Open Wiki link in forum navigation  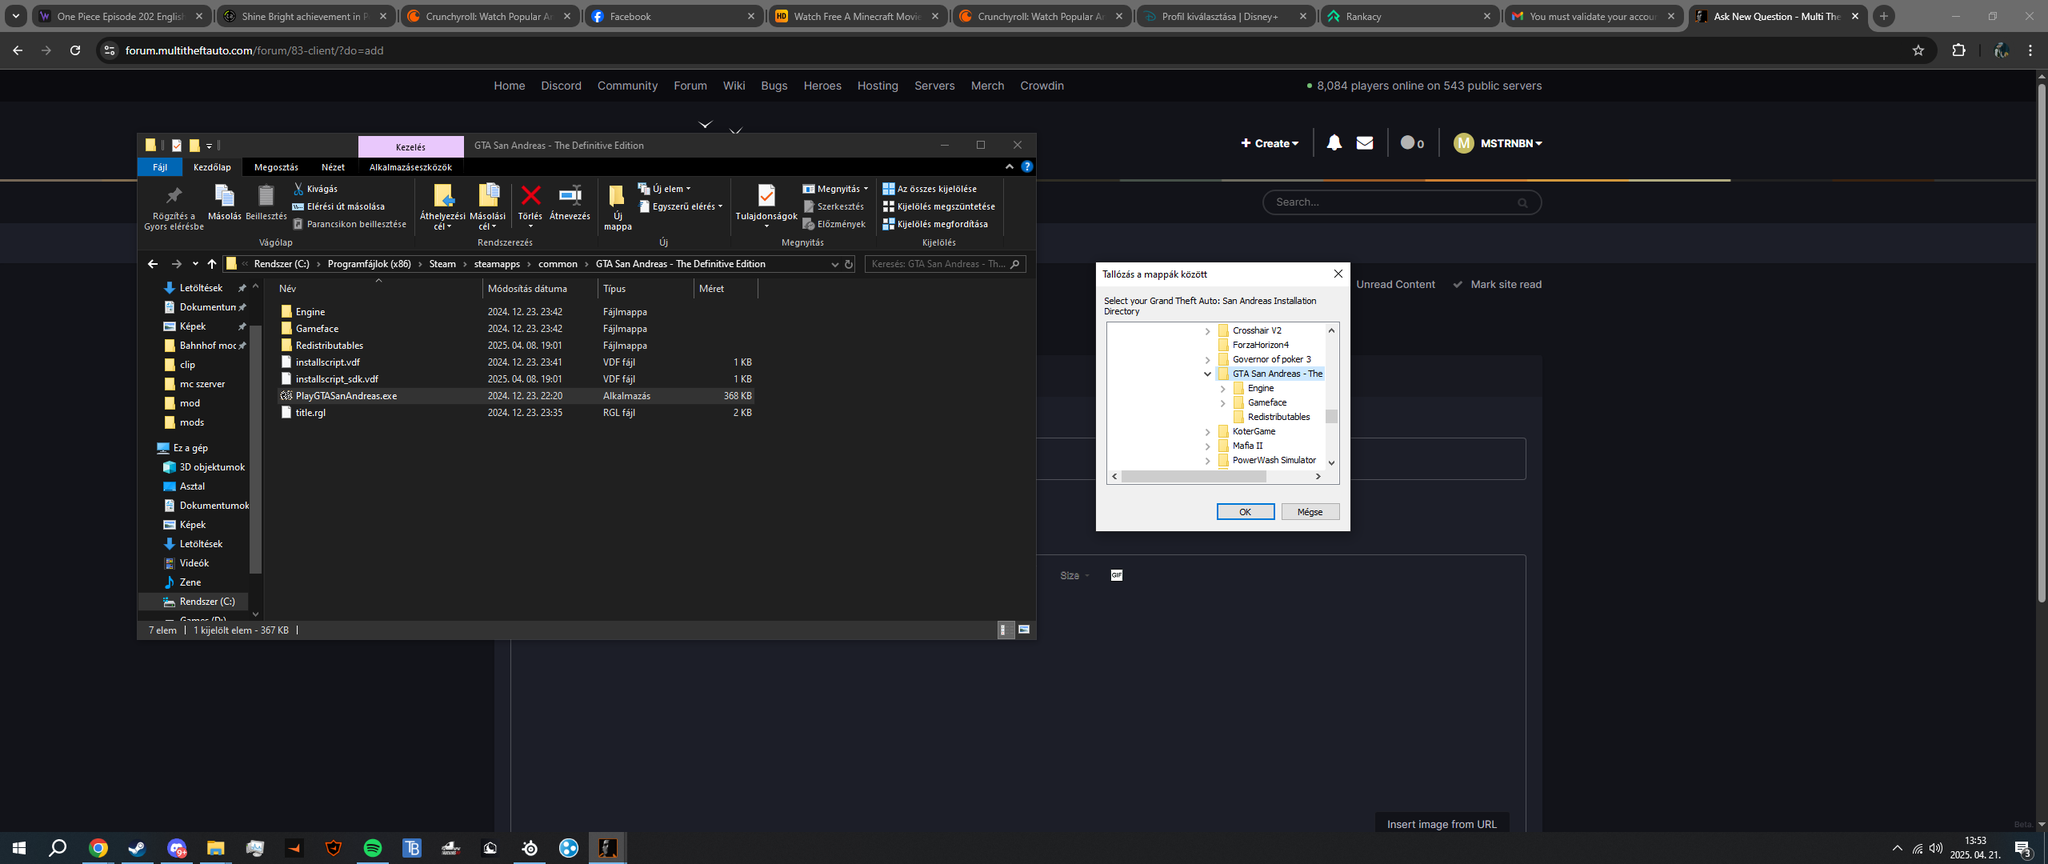click(x=734, y=86)
